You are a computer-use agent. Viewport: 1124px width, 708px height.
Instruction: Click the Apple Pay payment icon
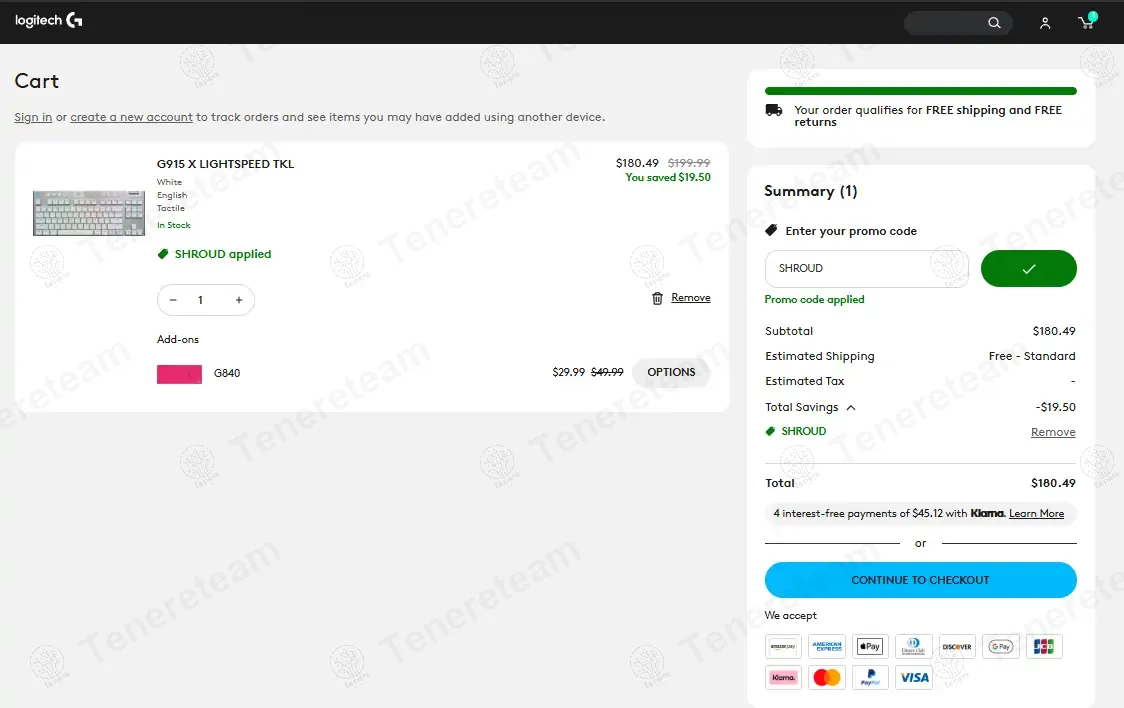click(x=870, y=646)
